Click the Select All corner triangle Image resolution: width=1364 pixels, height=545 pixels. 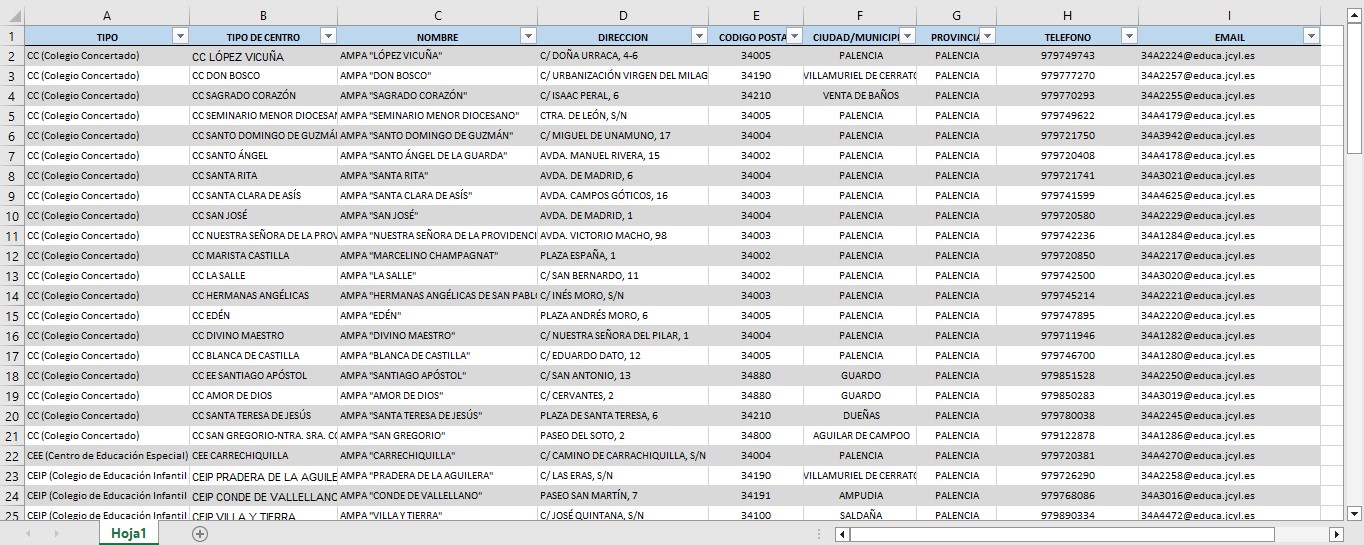[12, 15]
